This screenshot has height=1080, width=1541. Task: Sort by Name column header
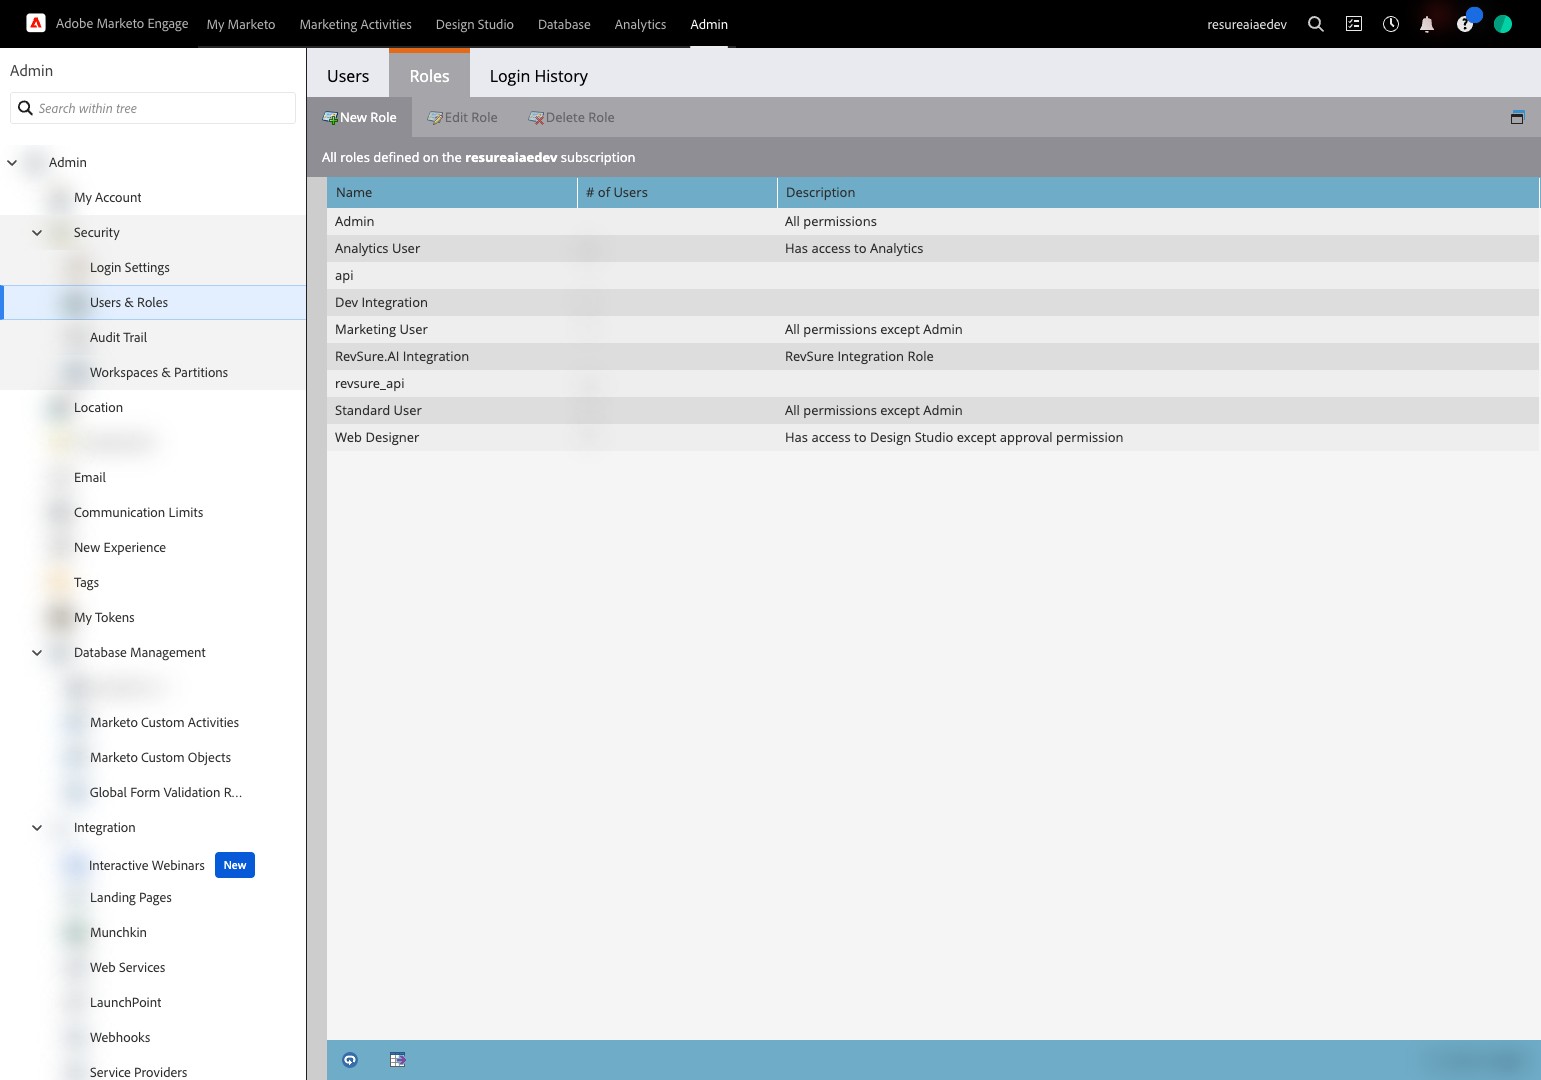pos(452,192)
